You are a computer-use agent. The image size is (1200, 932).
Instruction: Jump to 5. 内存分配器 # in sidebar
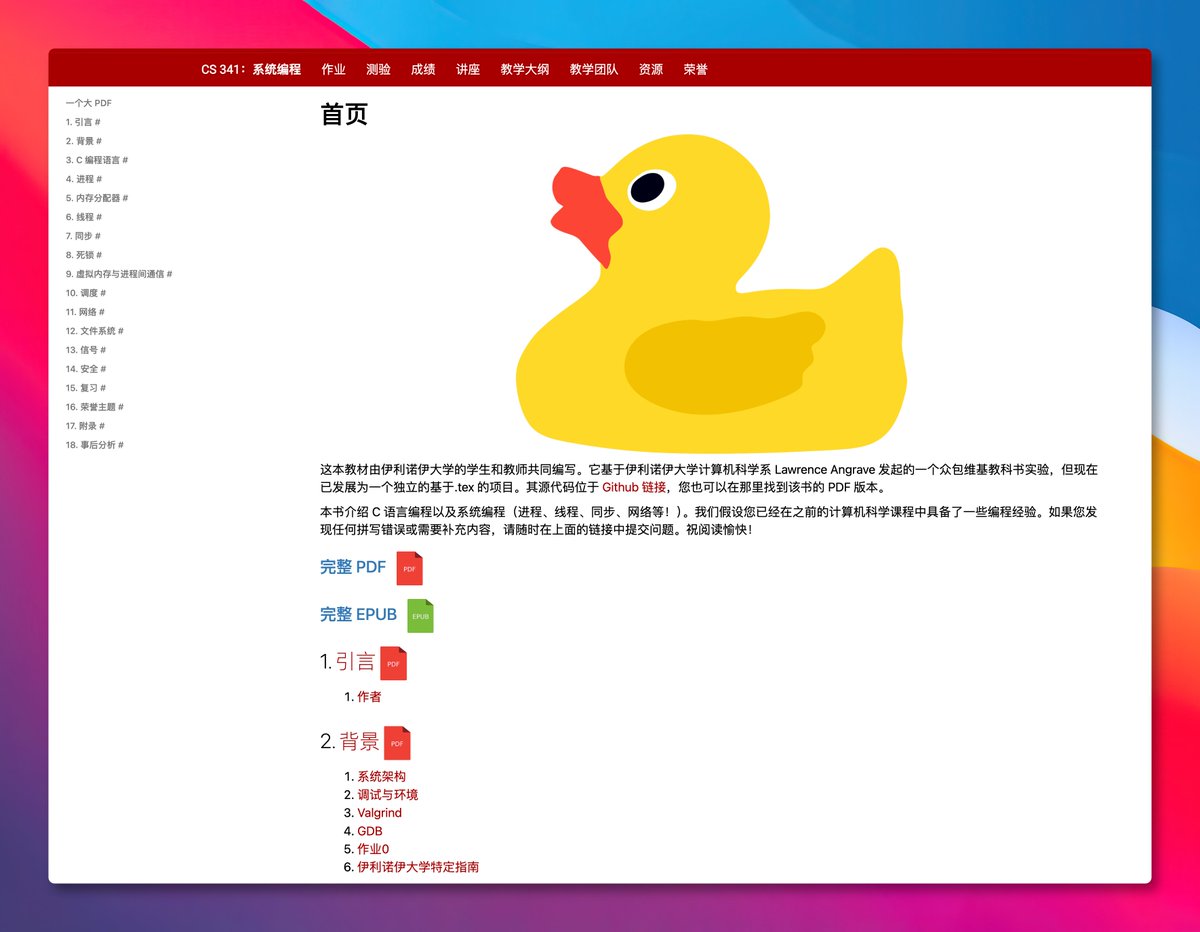click(97, 198)
